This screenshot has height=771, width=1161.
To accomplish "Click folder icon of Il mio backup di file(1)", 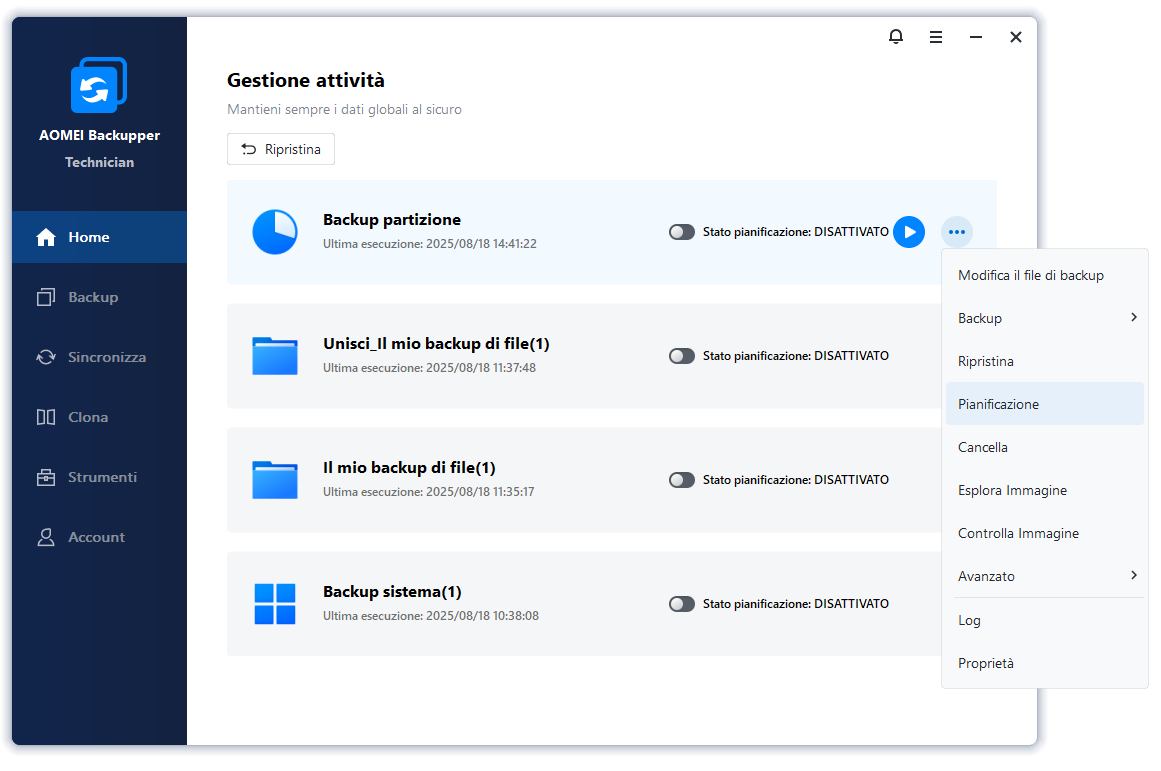I will point(274,480).
